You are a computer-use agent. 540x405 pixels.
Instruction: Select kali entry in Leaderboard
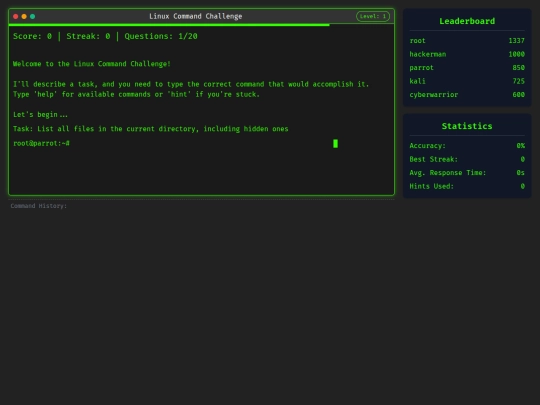[467, 81]
